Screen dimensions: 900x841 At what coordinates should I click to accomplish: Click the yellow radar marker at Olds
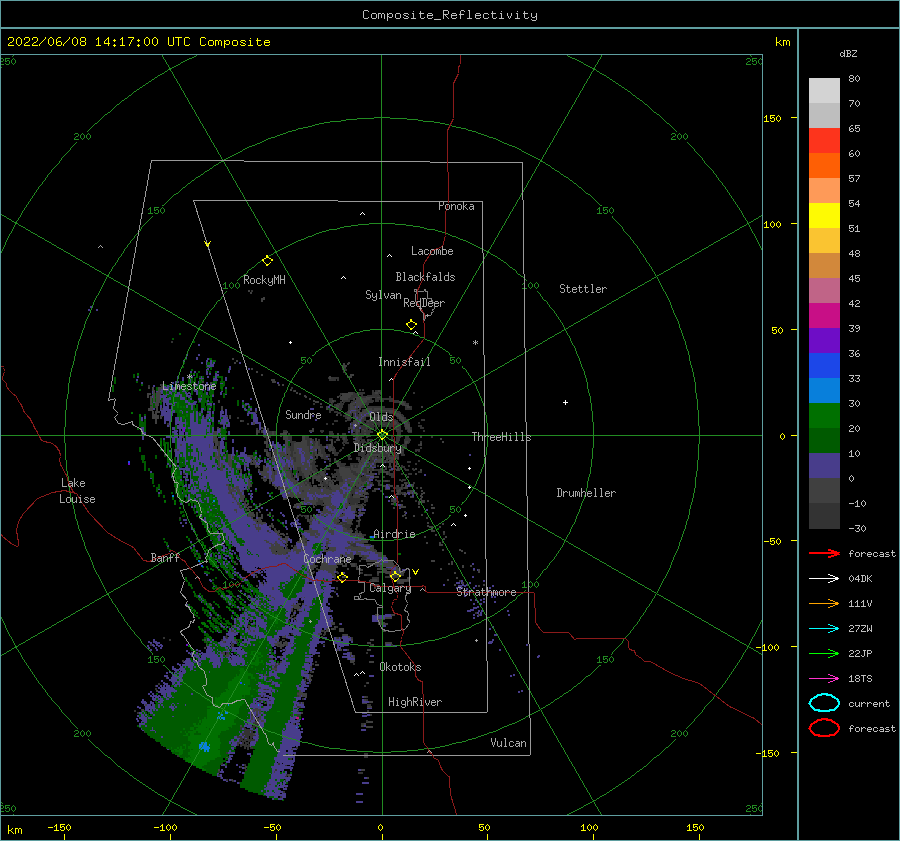(382, 435)
